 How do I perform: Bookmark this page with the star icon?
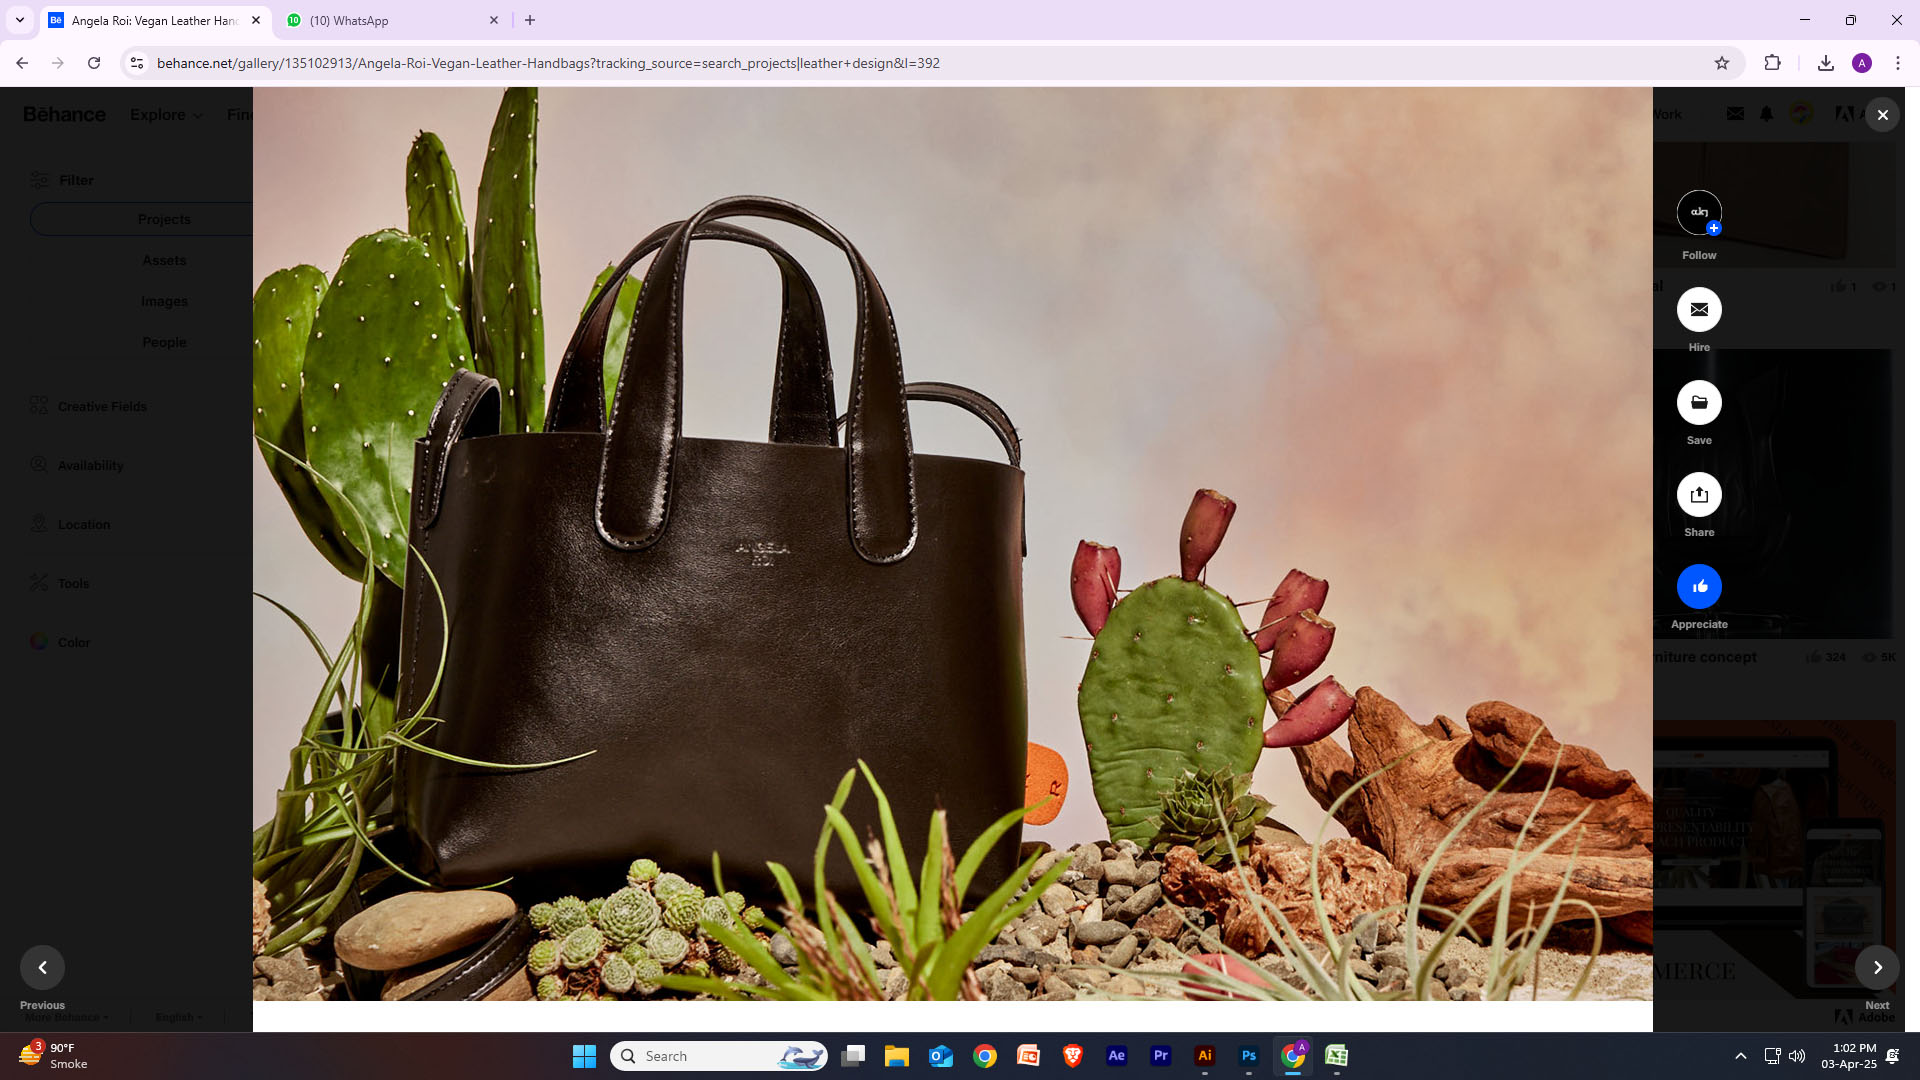pos(1721,63)
